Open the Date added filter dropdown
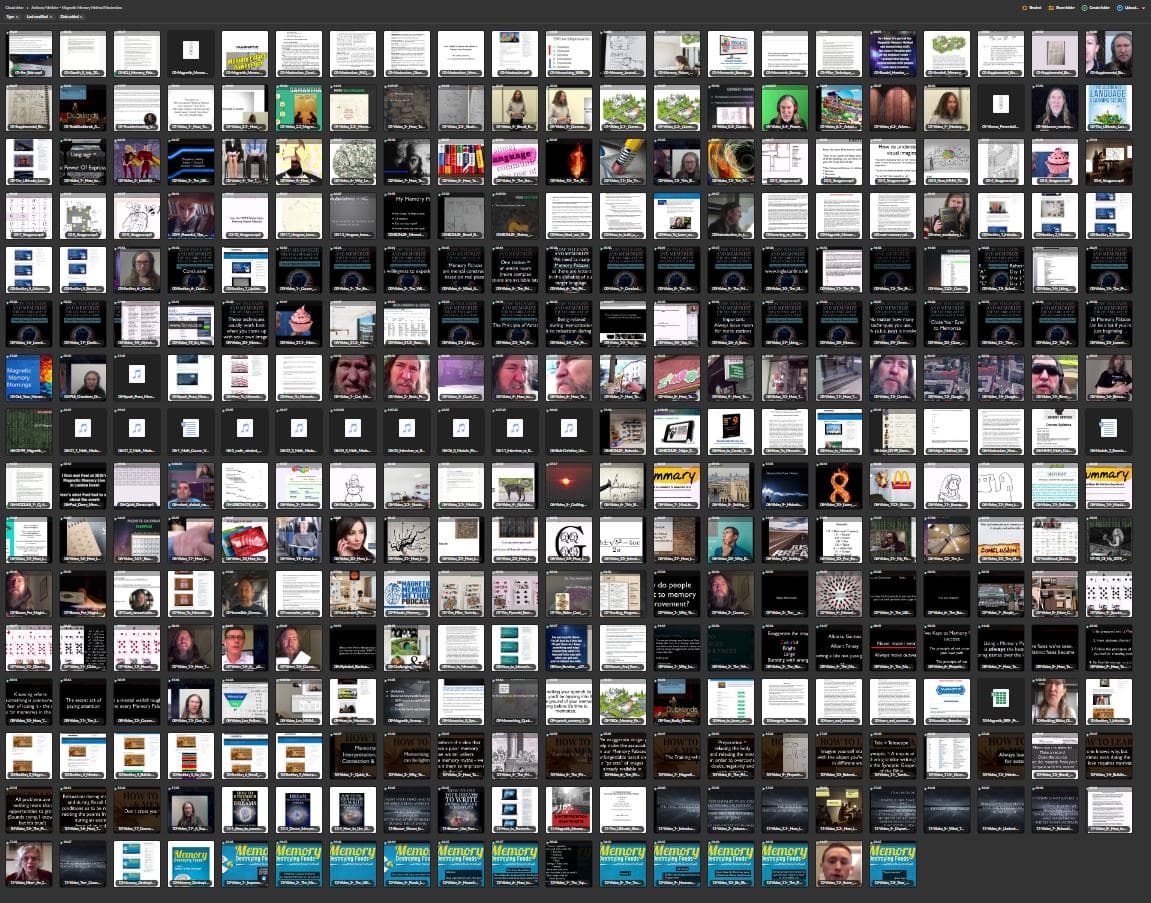1151x903 pixels. tap(72, 17)
